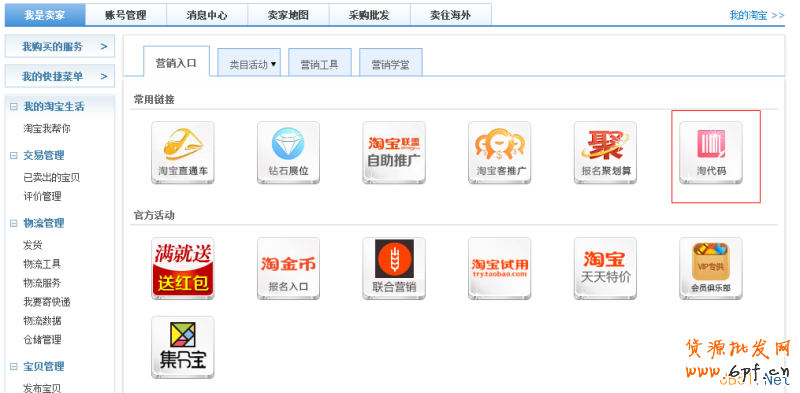Open the 淘宝 天天特价 icon

click(x=605, y=268)
